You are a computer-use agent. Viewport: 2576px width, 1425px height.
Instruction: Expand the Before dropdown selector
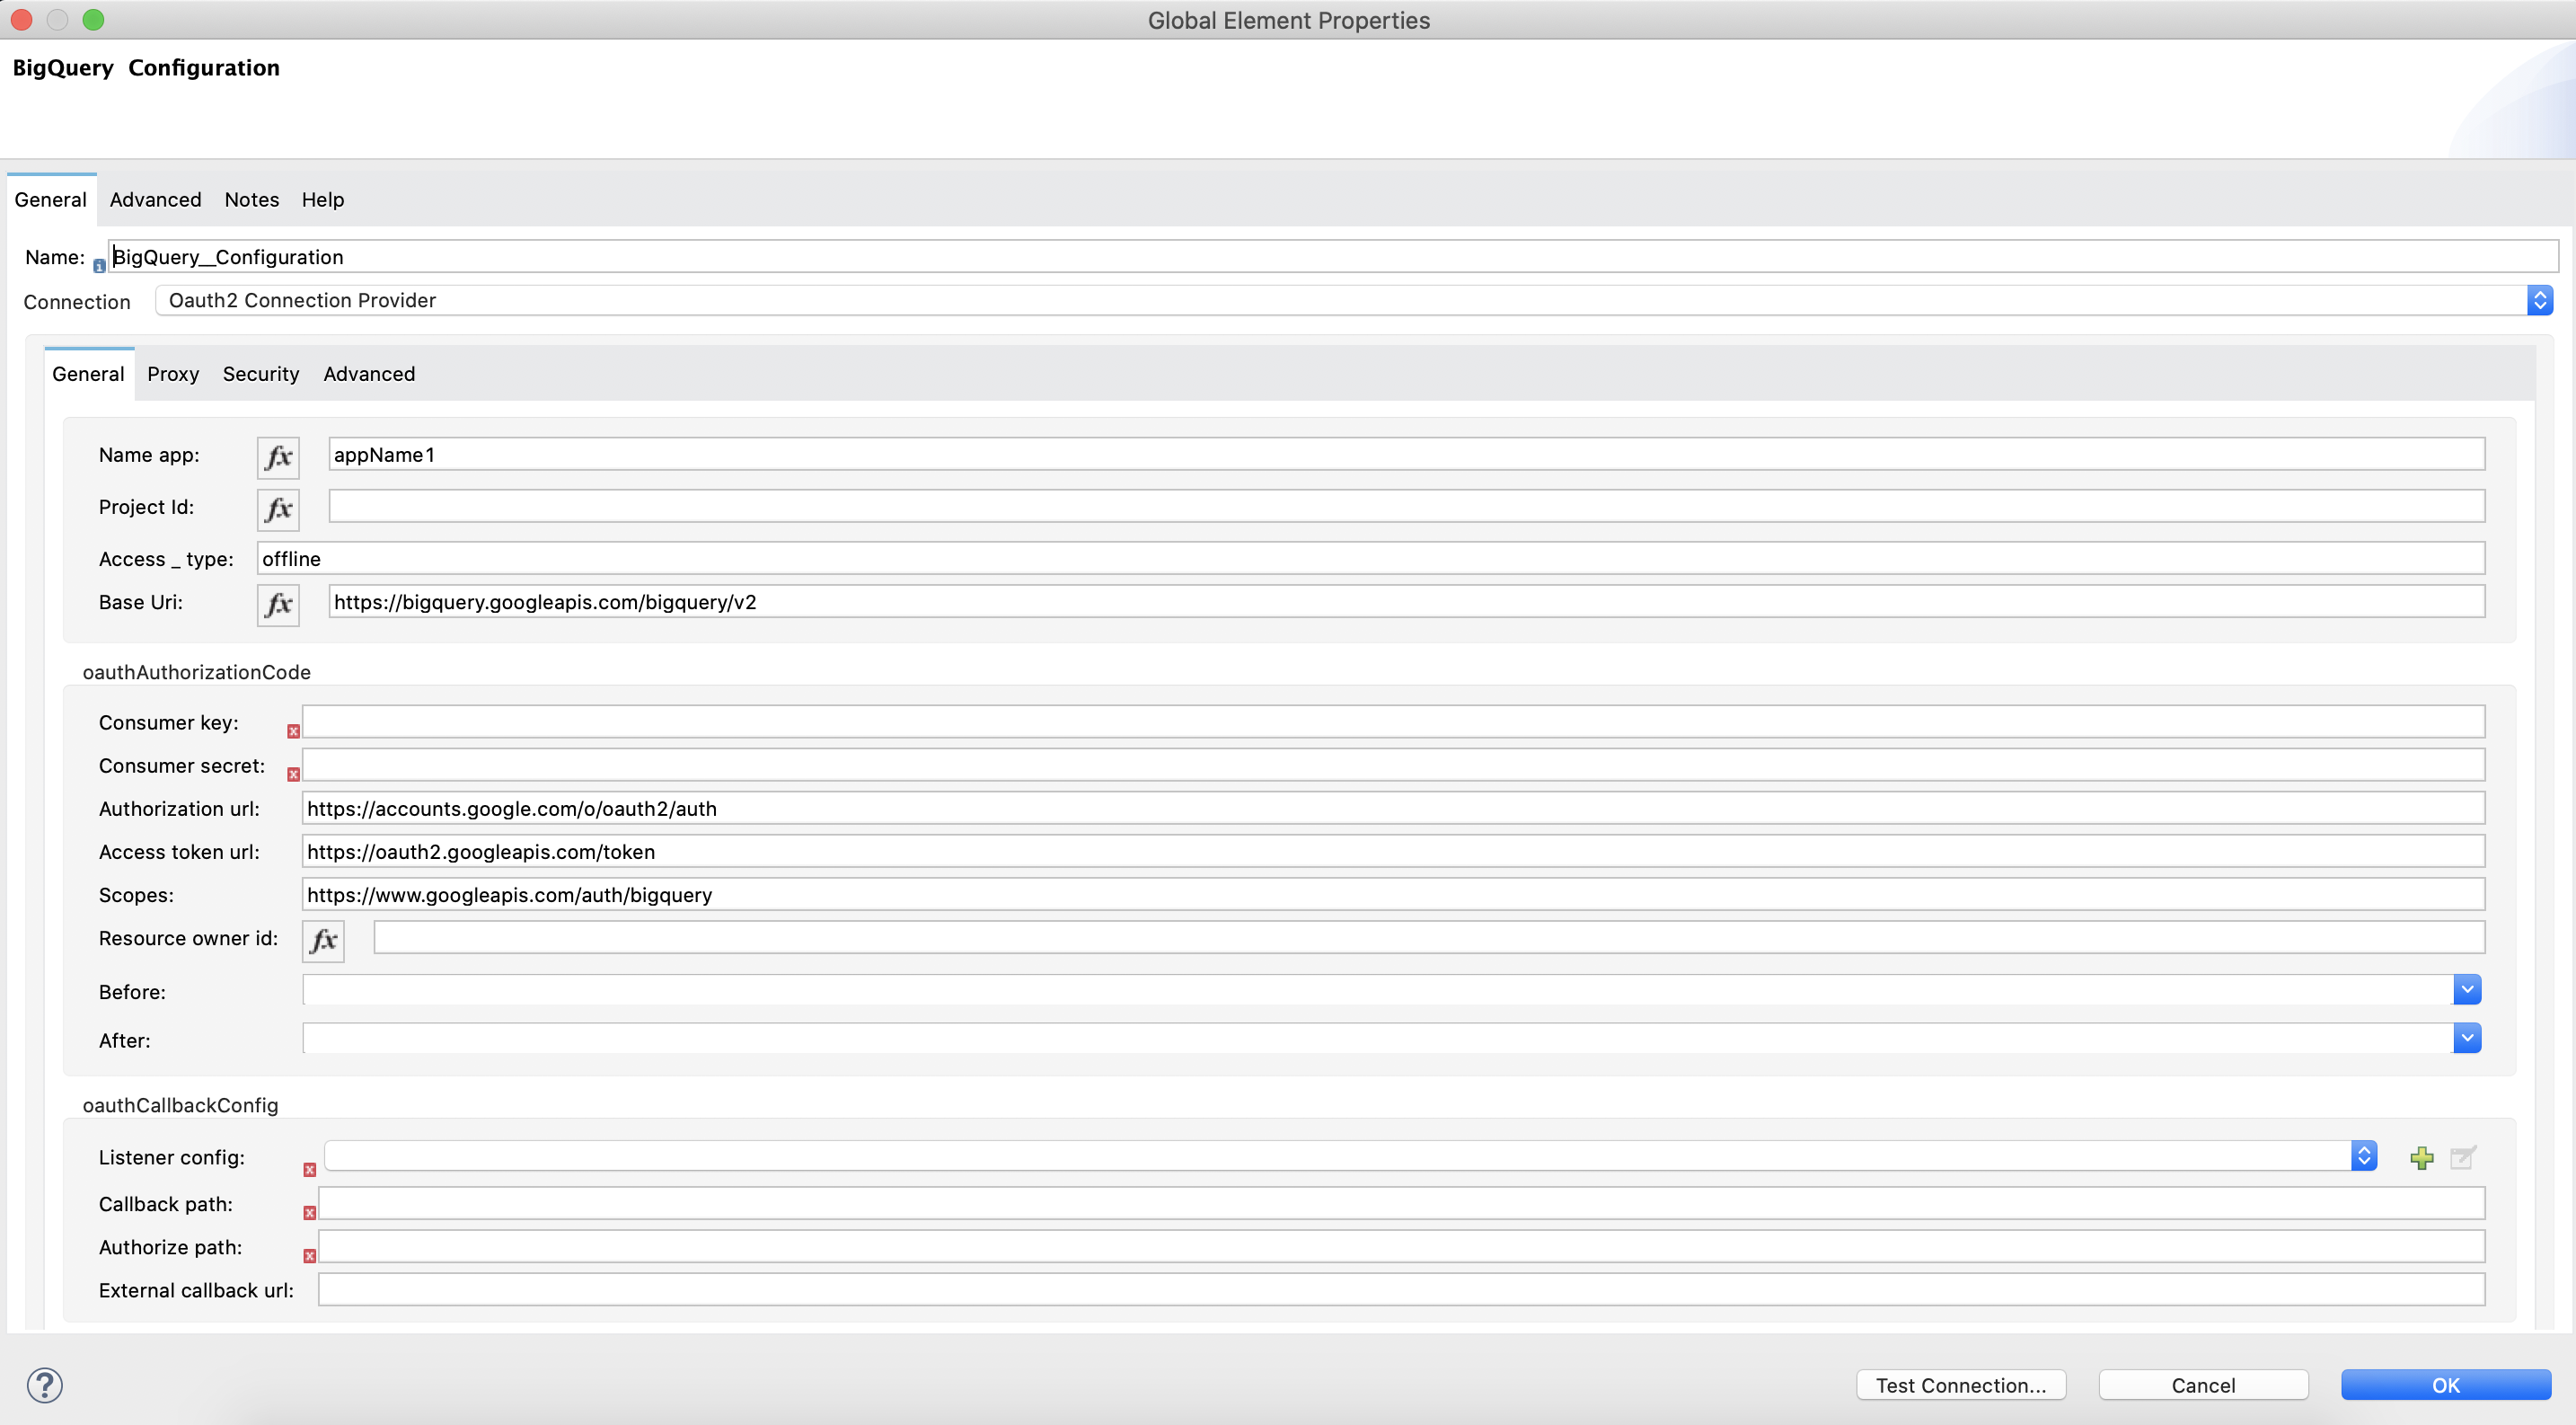coord(2467,990)
